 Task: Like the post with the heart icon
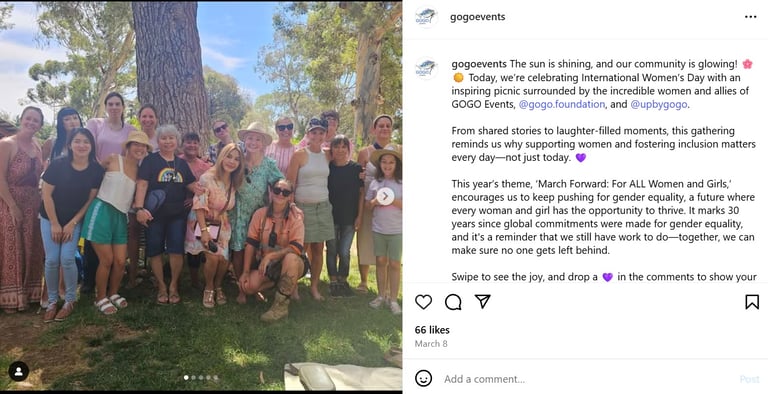pyautogui.click(x=423, y=302)
